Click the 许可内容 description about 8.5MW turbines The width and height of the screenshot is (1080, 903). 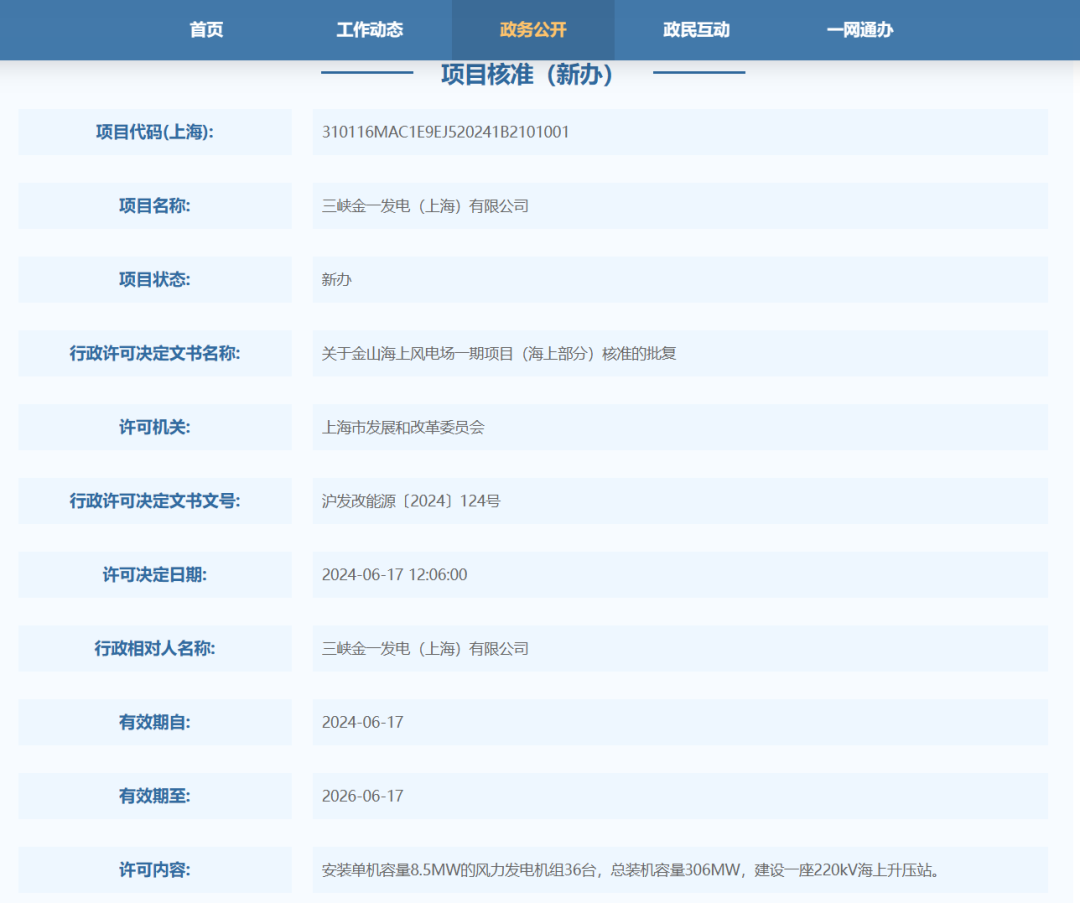[630, 870]
